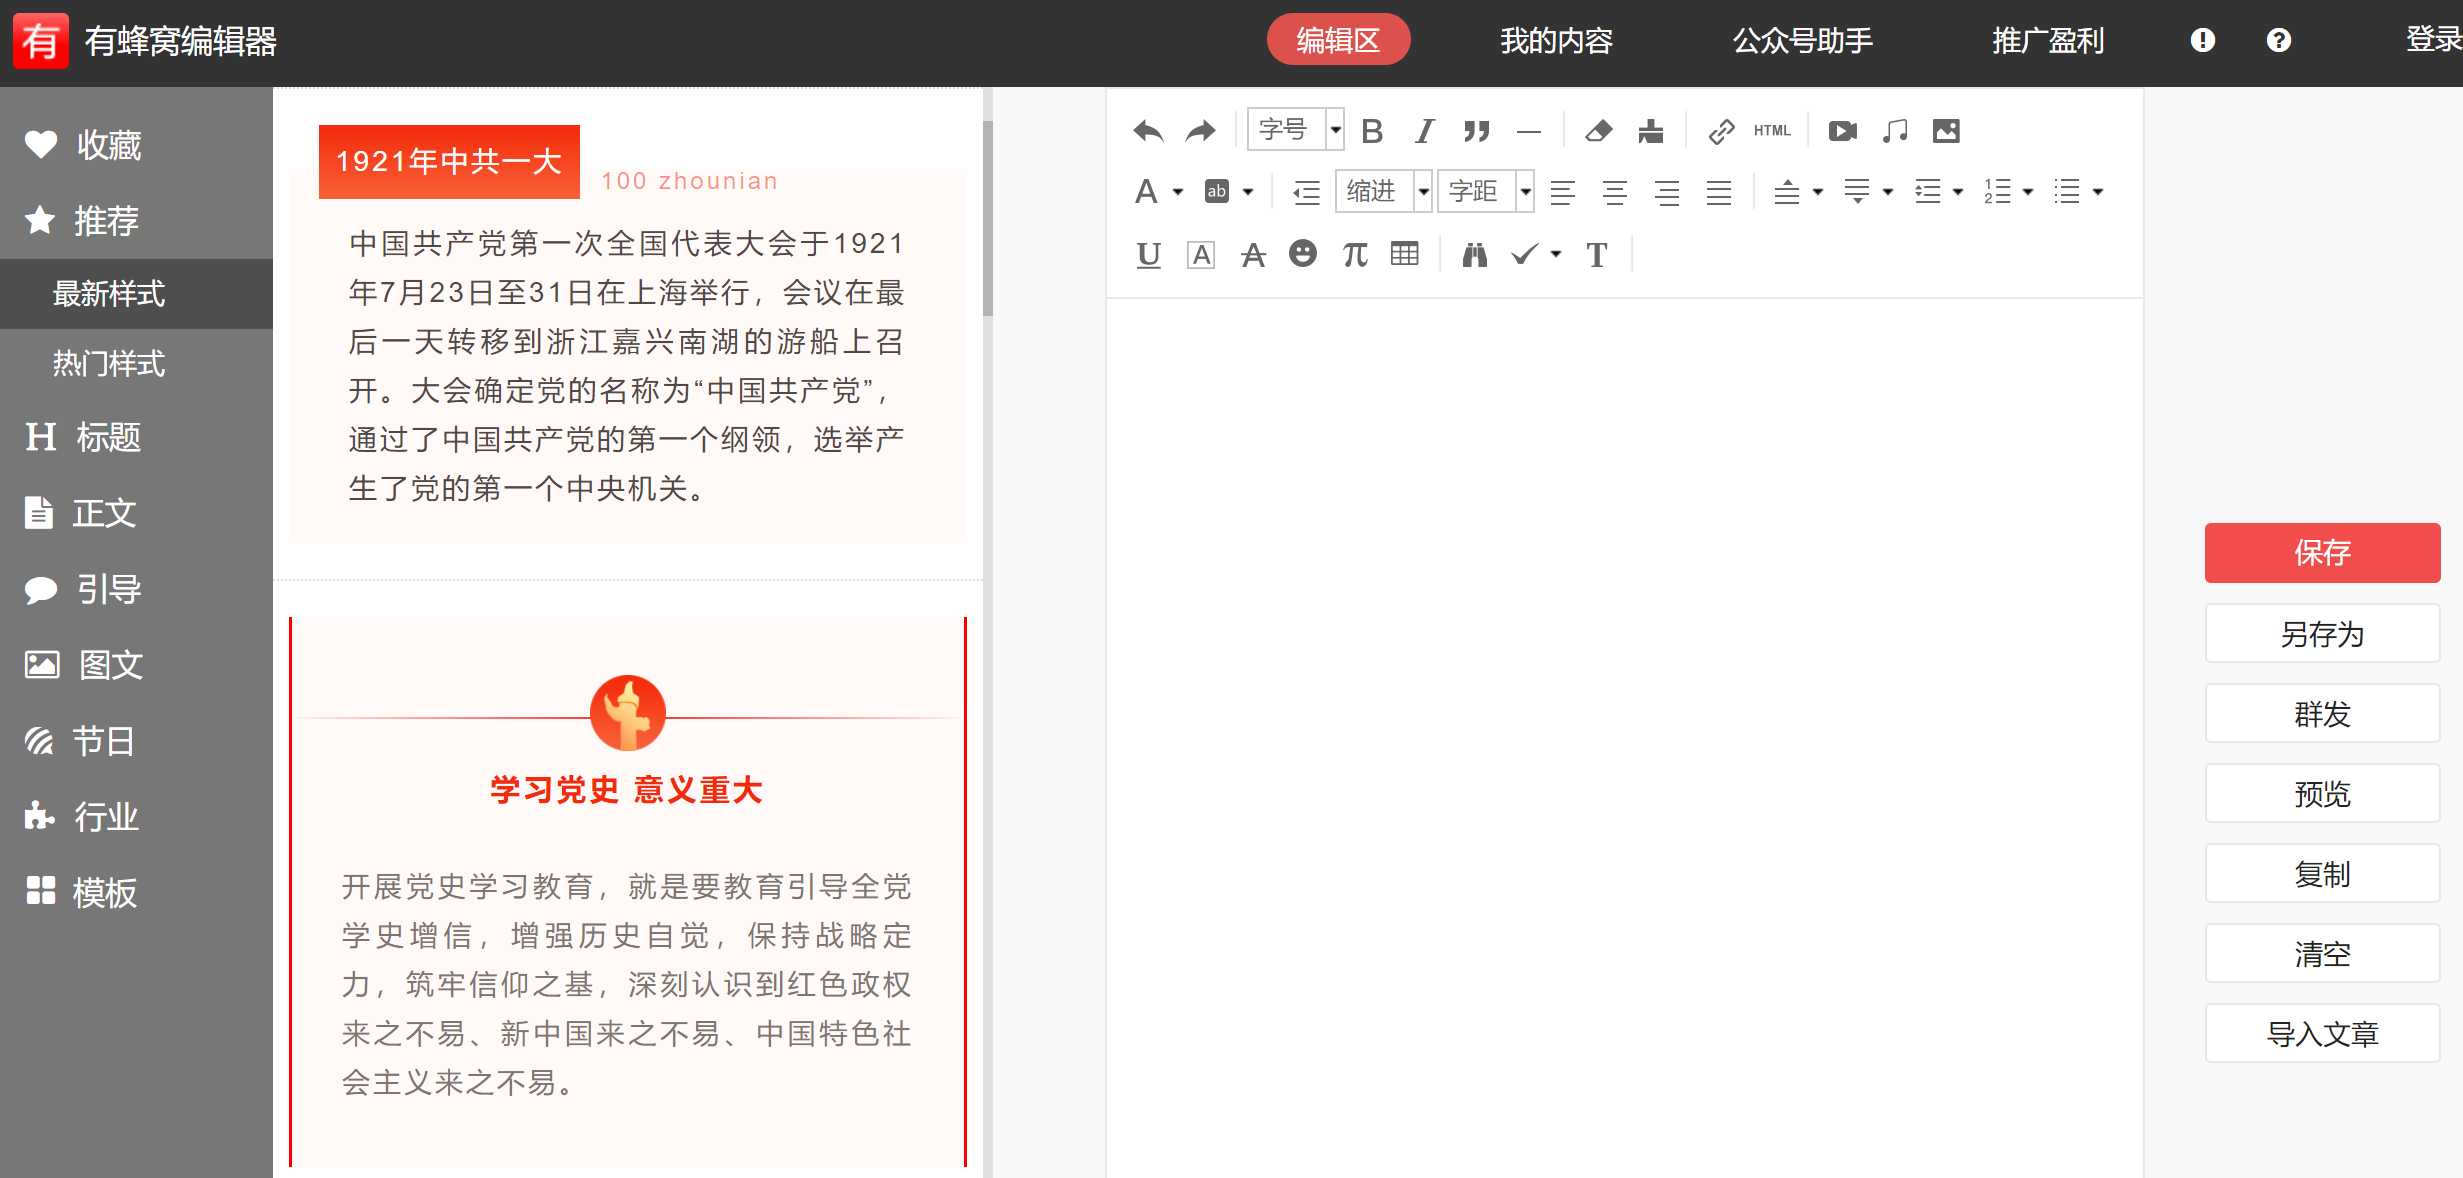This screenshot has height=1178, width=2463.
Task: Click the eraser clear-format icon
Action: 1598,131
